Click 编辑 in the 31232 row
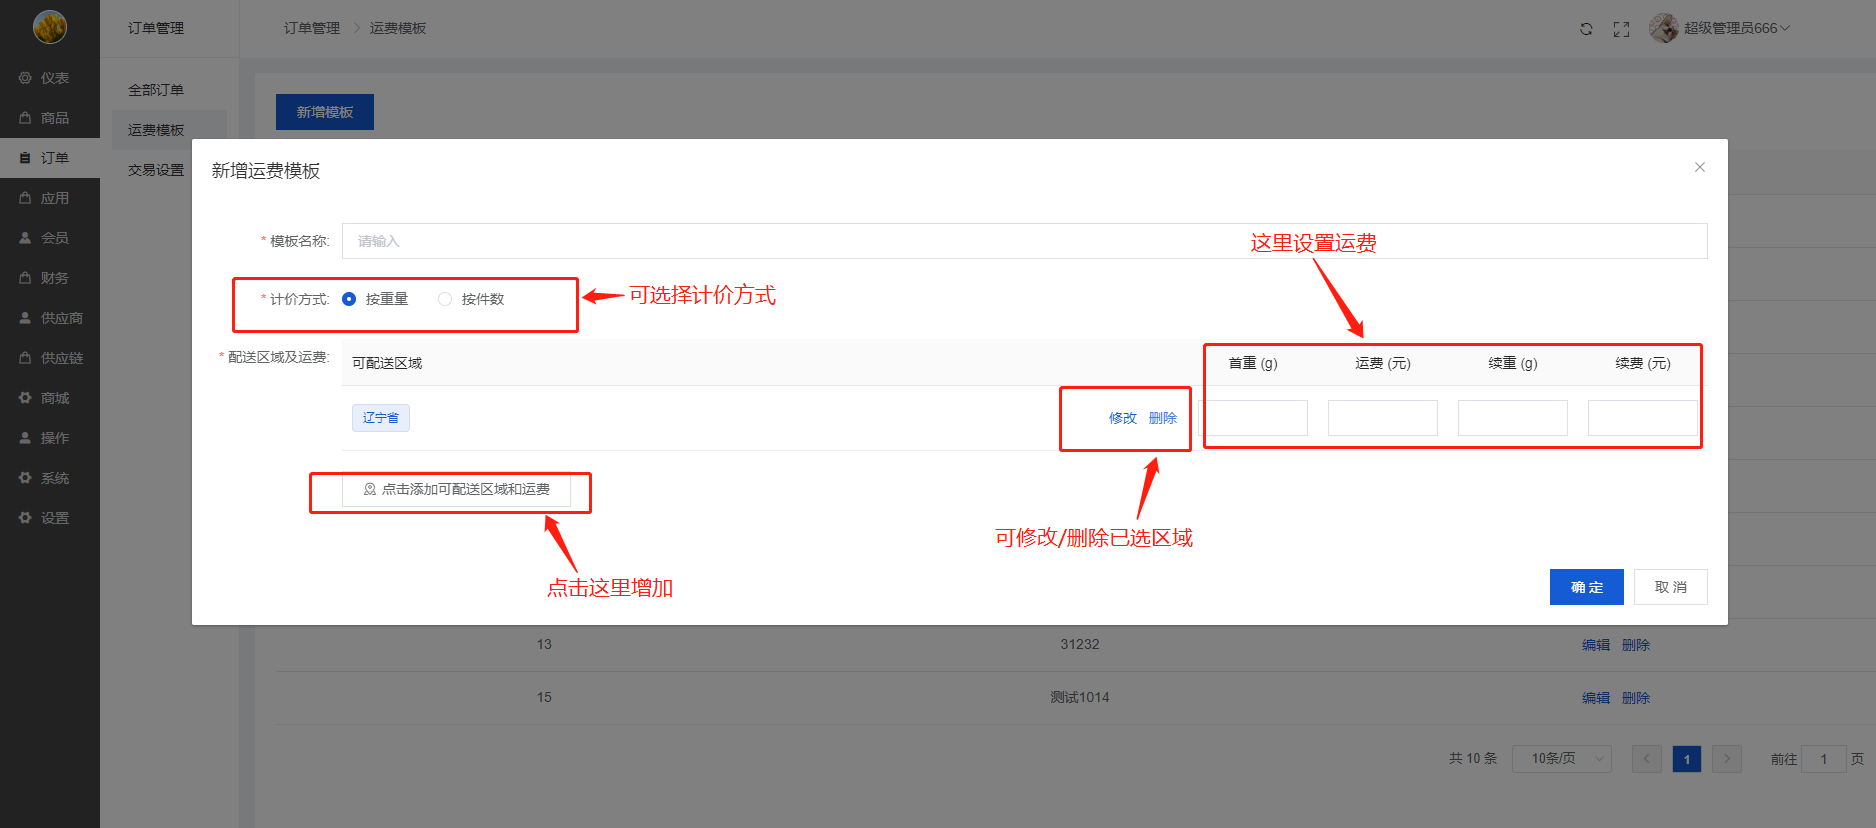 [x=1596, y=645]
